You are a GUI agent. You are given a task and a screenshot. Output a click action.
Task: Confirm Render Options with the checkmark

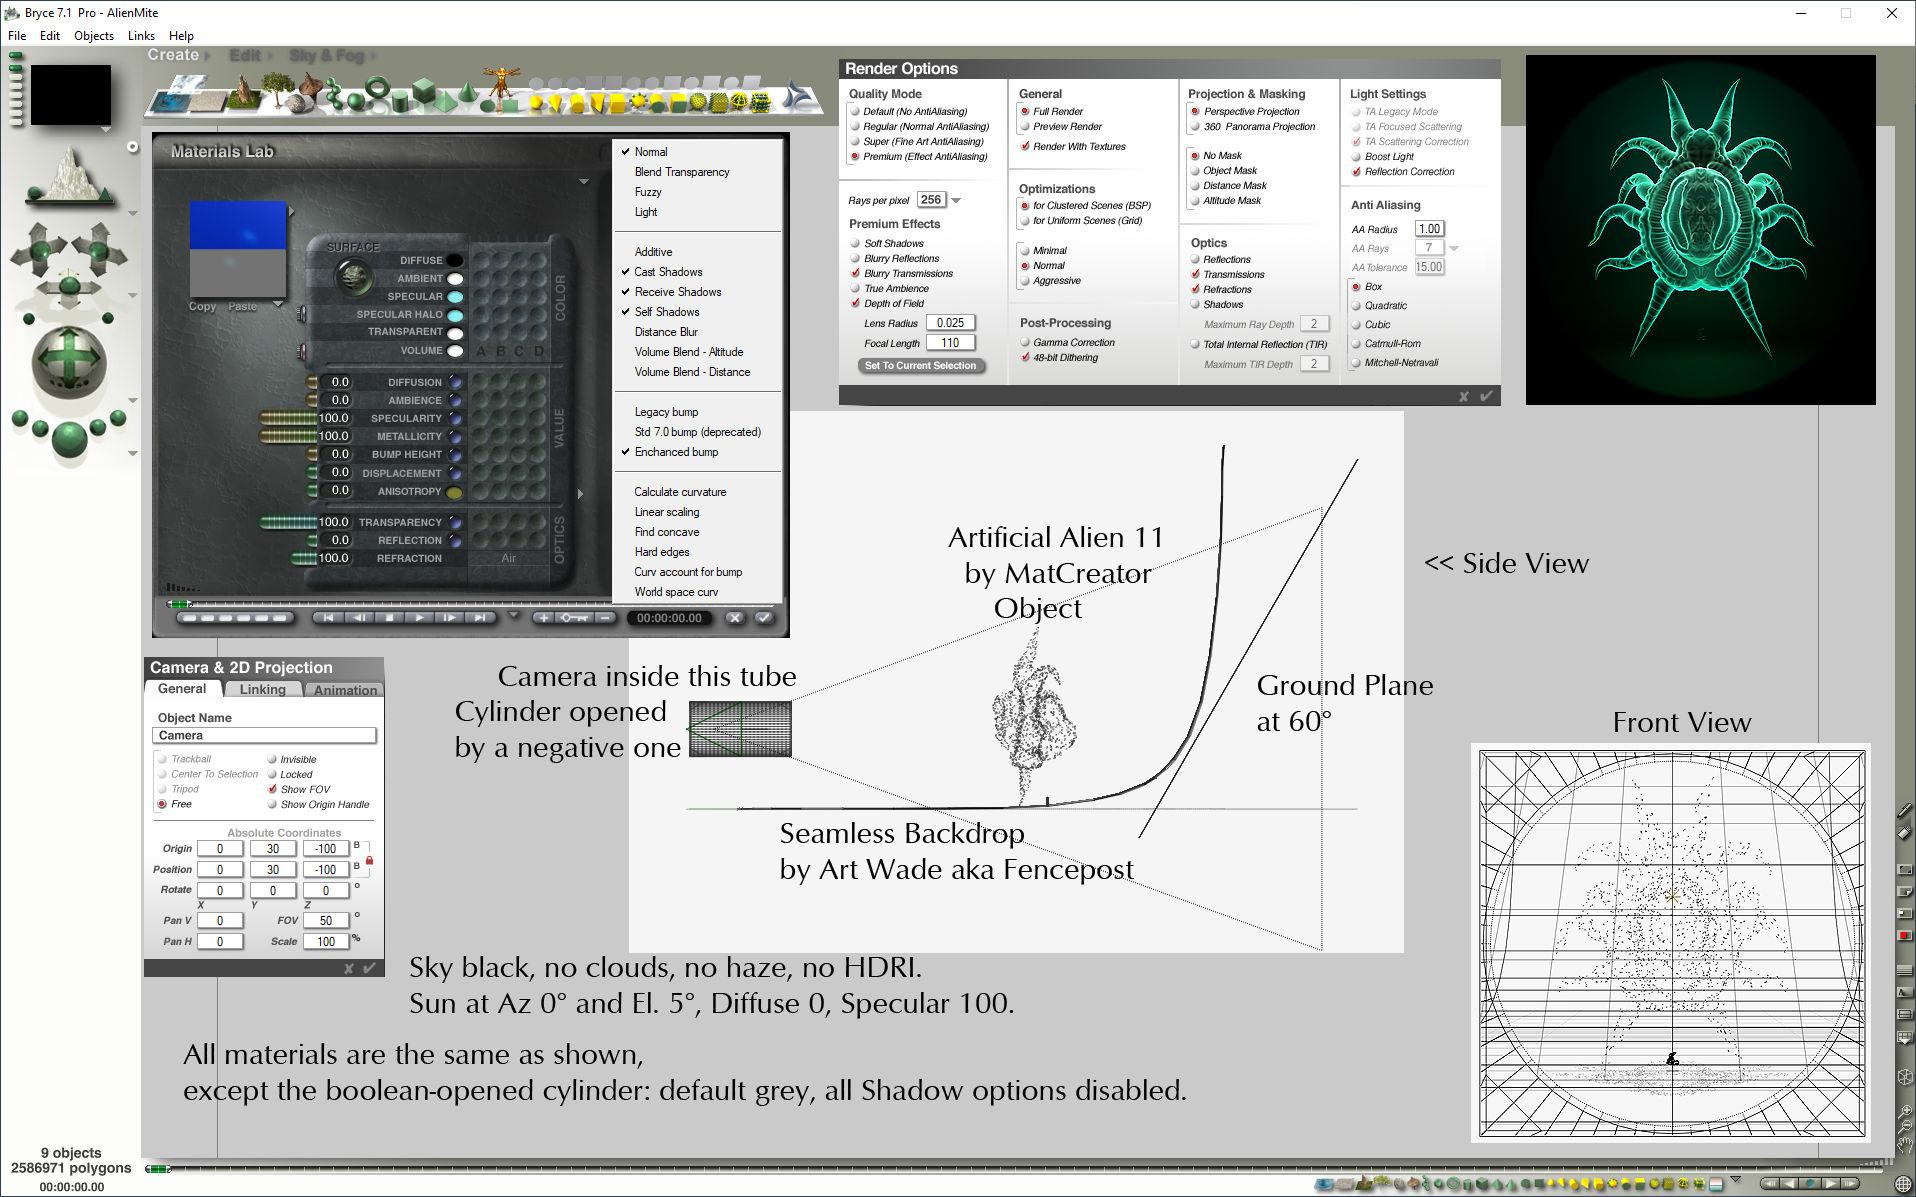(x=1486, y=396)
